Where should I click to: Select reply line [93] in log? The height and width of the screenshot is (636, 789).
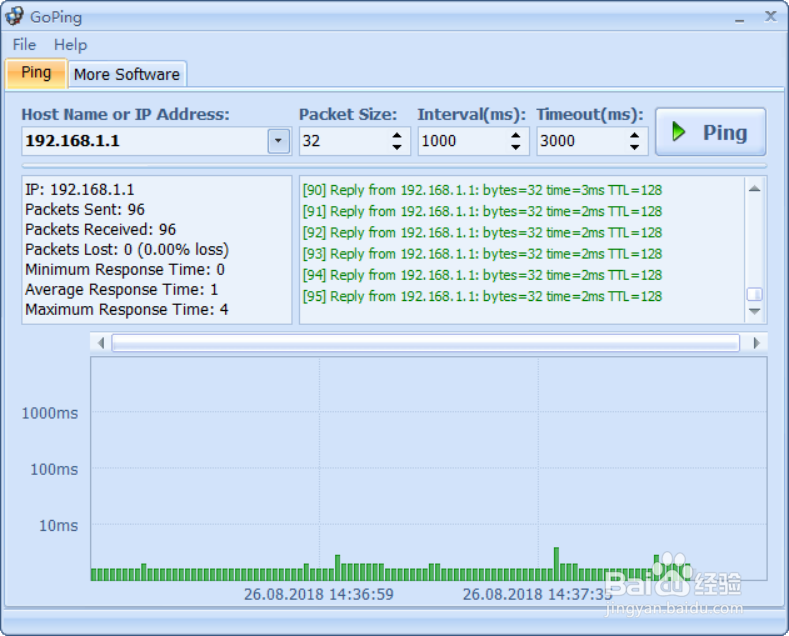[x=482, y=254]
